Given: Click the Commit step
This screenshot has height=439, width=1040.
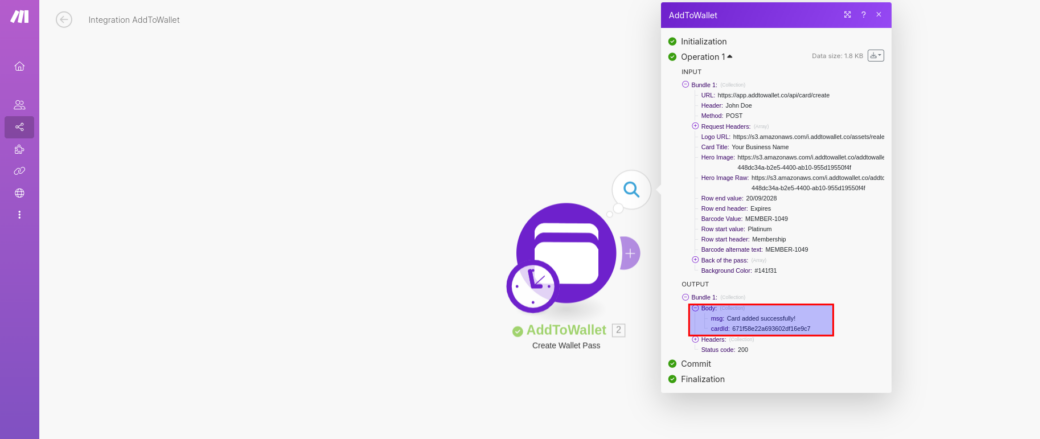Looking at the screenshot, I should tap(696, 363).
